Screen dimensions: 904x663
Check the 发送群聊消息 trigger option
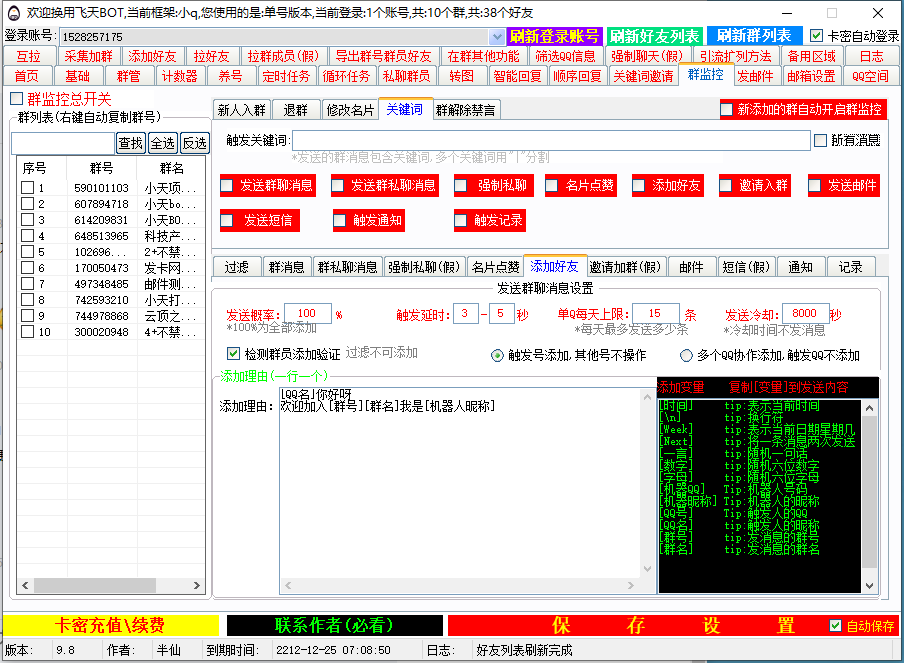(x=227, y=186)
